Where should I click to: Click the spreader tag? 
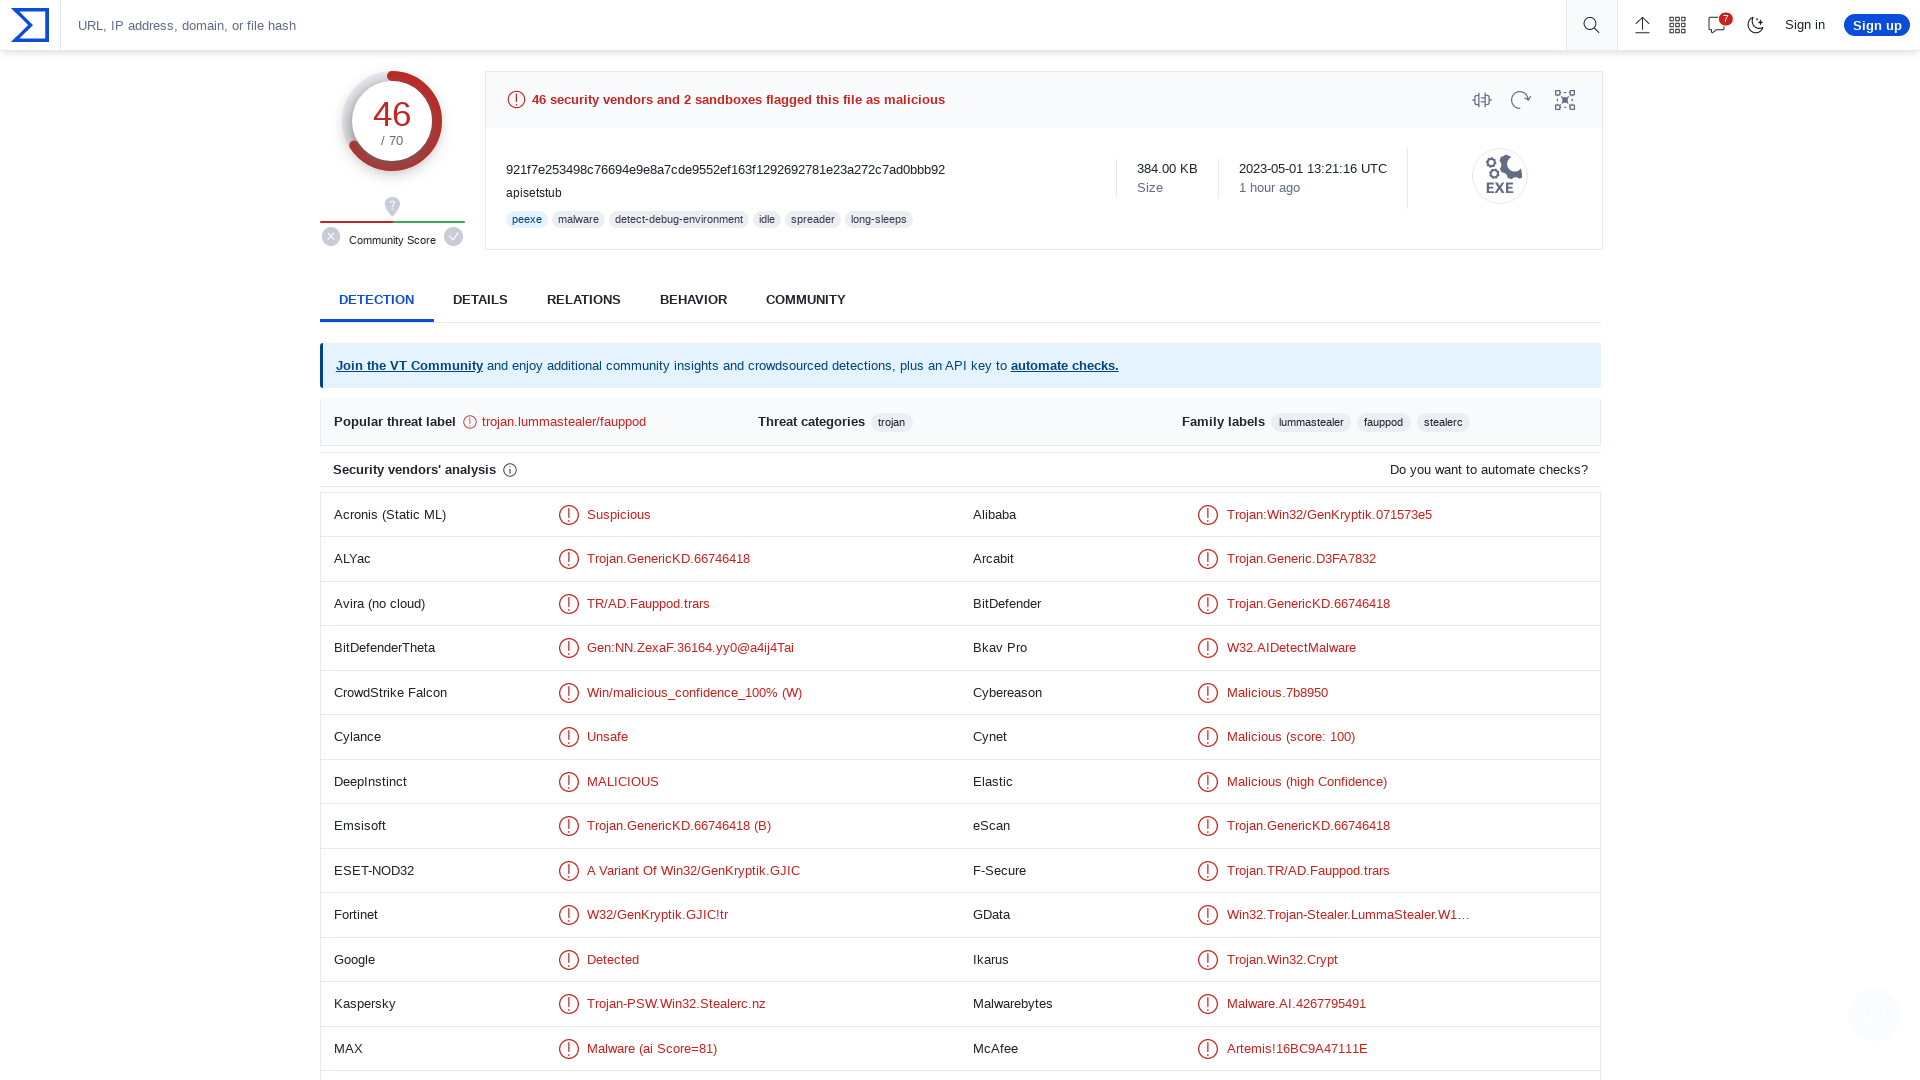coord(812,220)
